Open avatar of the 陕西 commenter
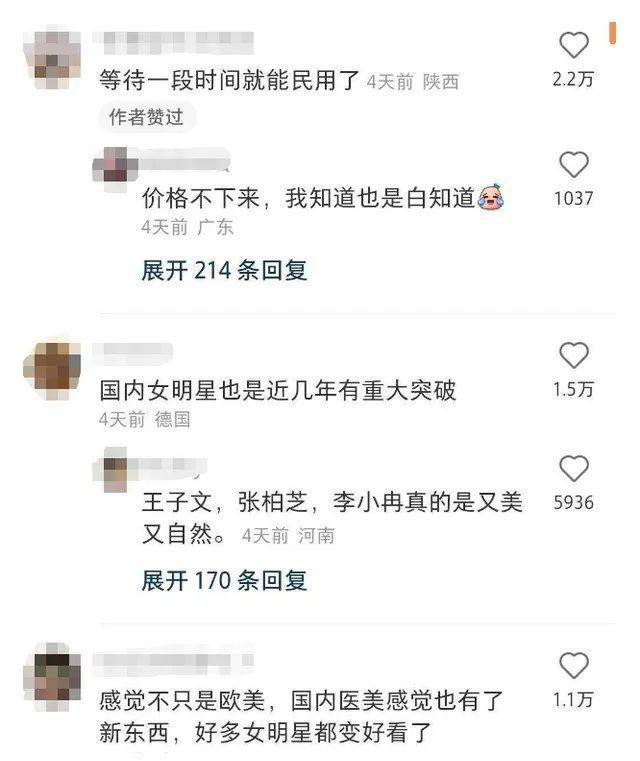 pyautogui.click(x=53, y=59)
